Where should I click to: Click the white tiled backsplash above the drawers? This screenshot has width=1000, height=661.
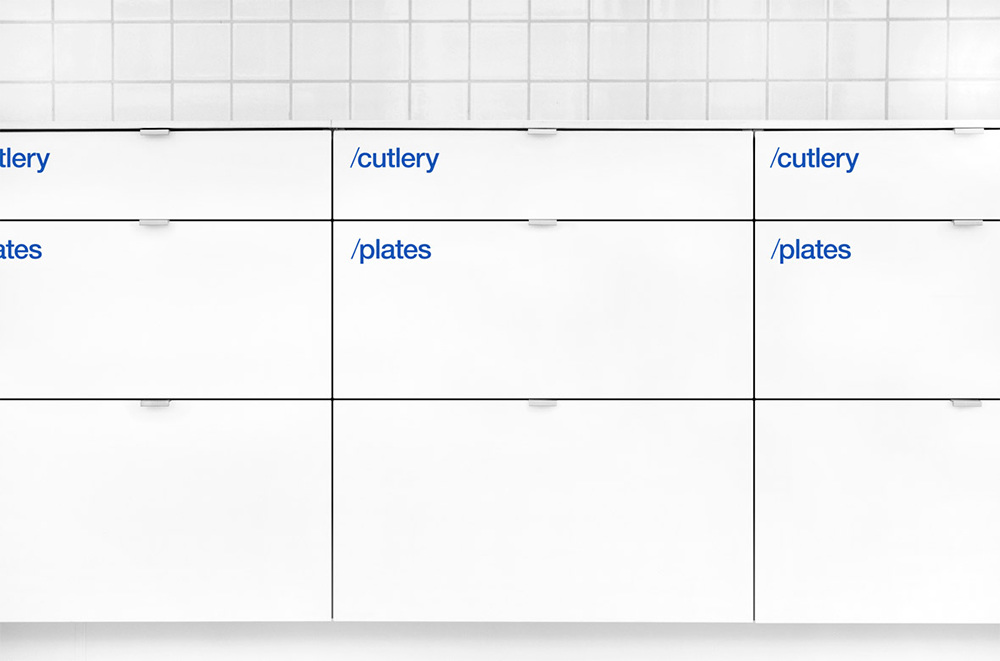point(500,60)
